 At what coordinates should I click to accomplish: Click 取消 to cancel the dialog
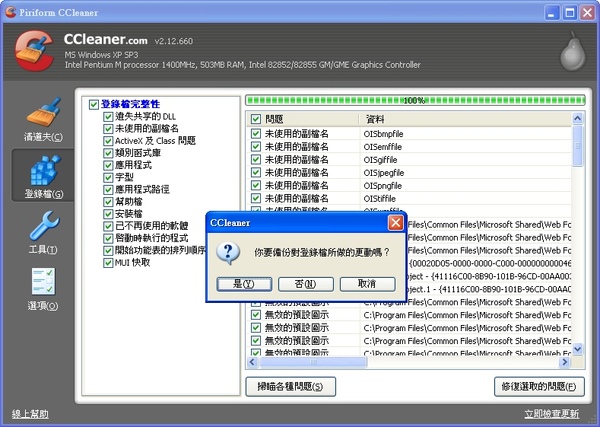(367, 284)
